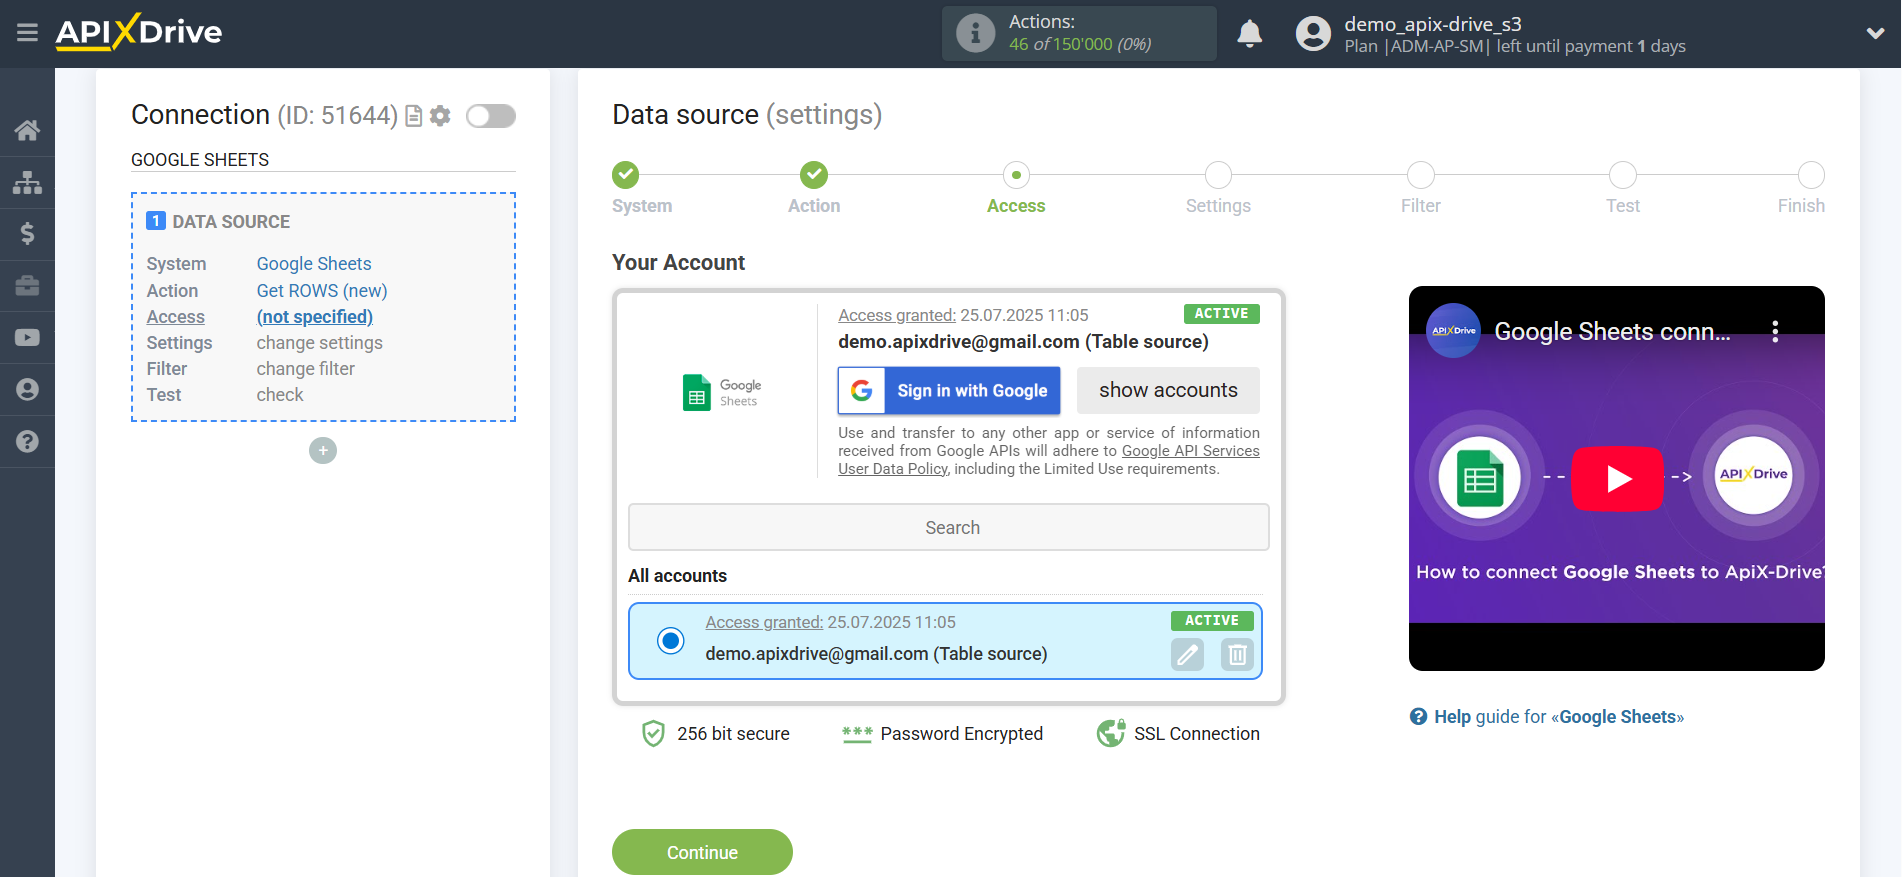Screen dimensions: 1902x877
Task: Go to the Action step
Action: click(814, 175)
